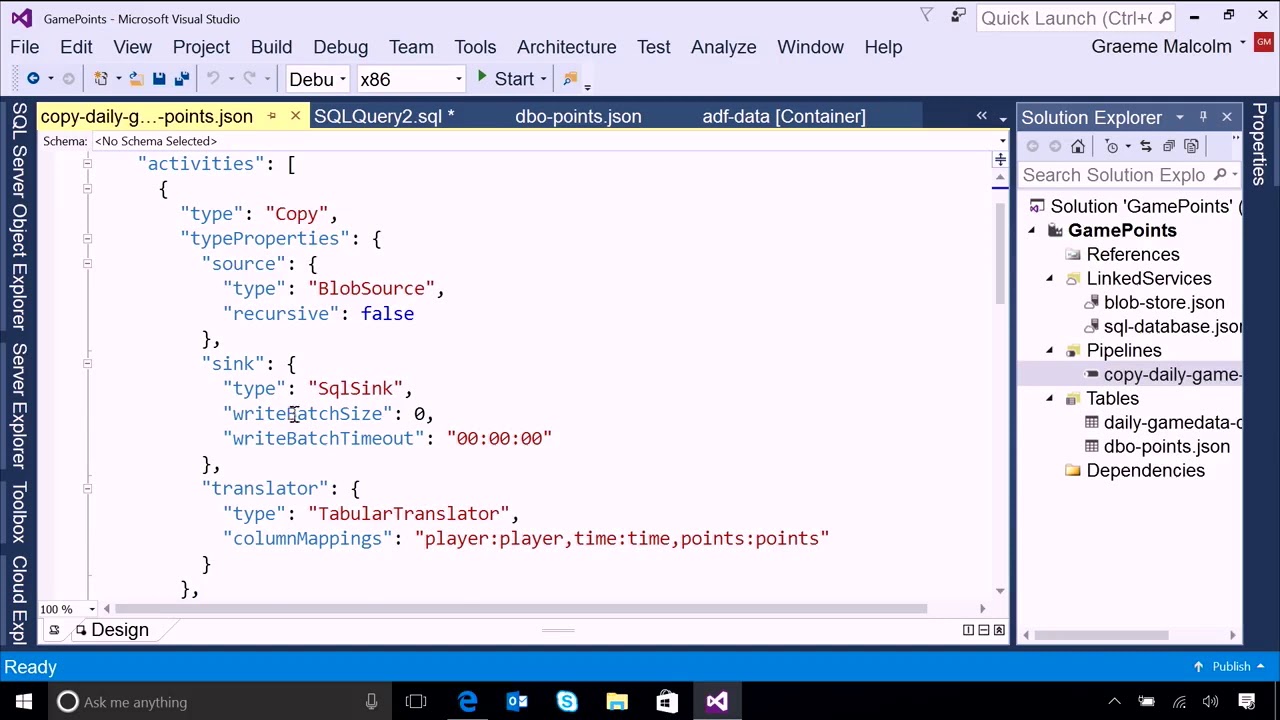Image resolution: width=1280 pixels, height=720 pixels.
Task: Open the Analyze menu
Action: click(723, 47)
